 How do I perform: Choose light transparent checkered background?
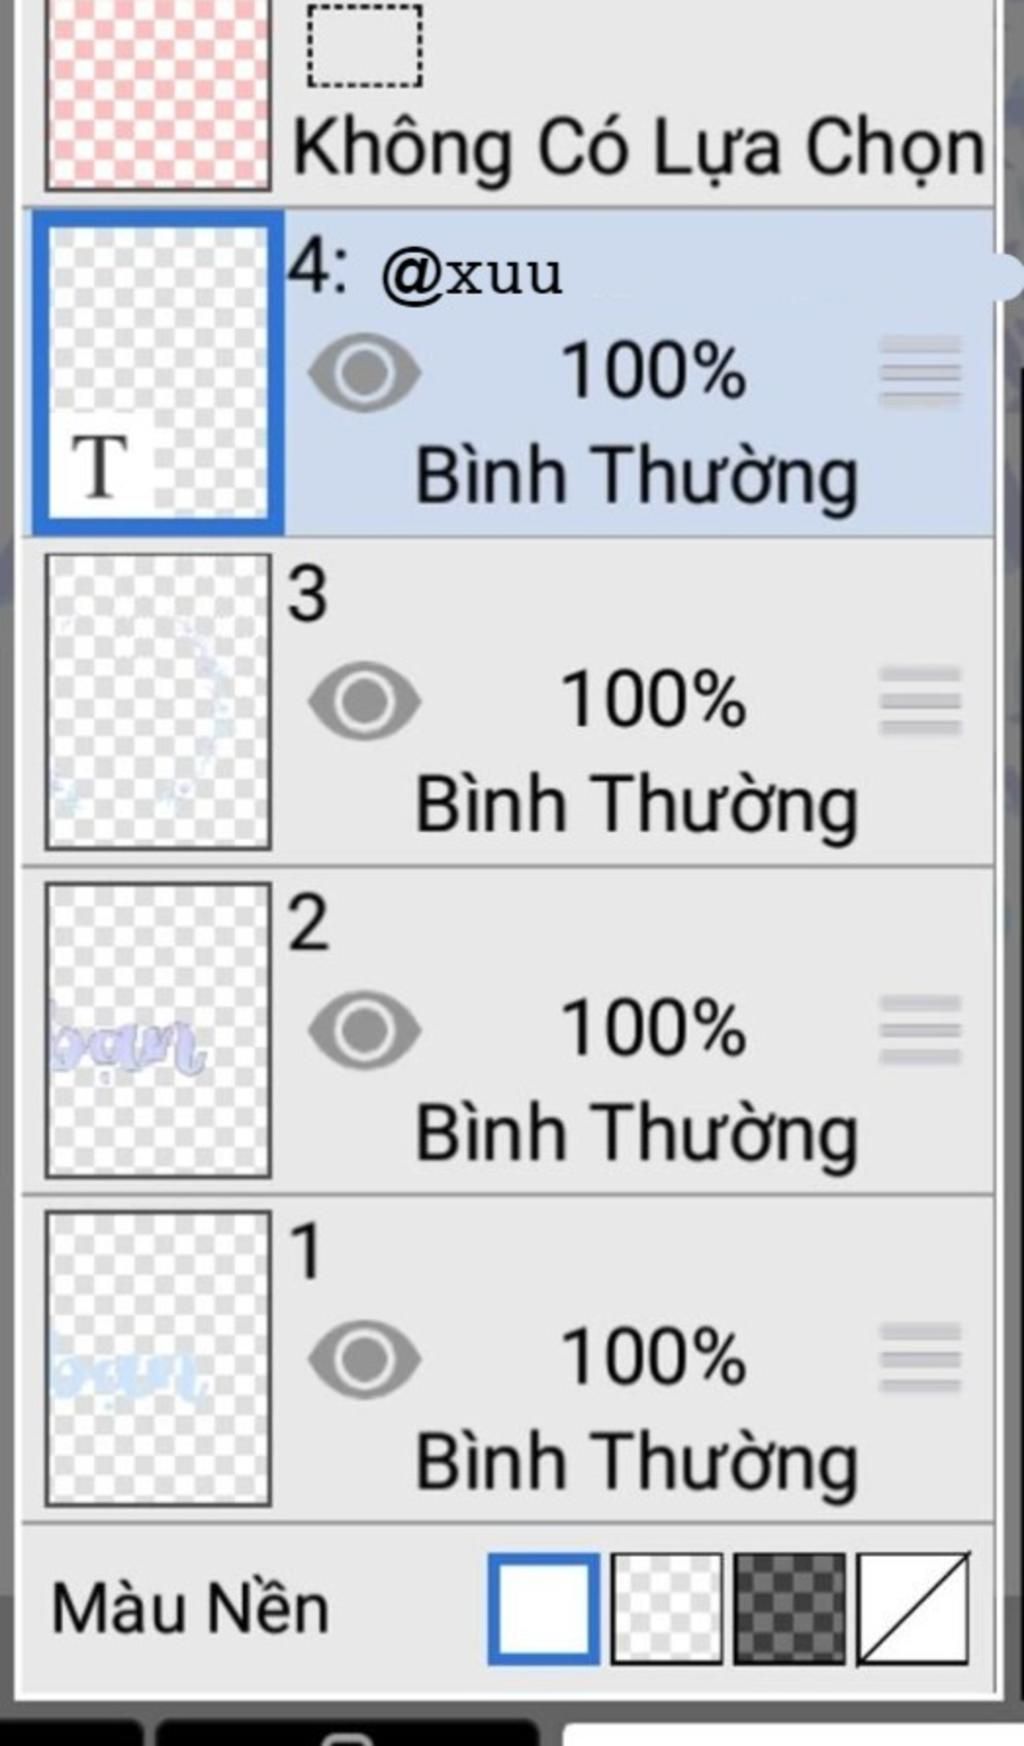(666, 1608)
